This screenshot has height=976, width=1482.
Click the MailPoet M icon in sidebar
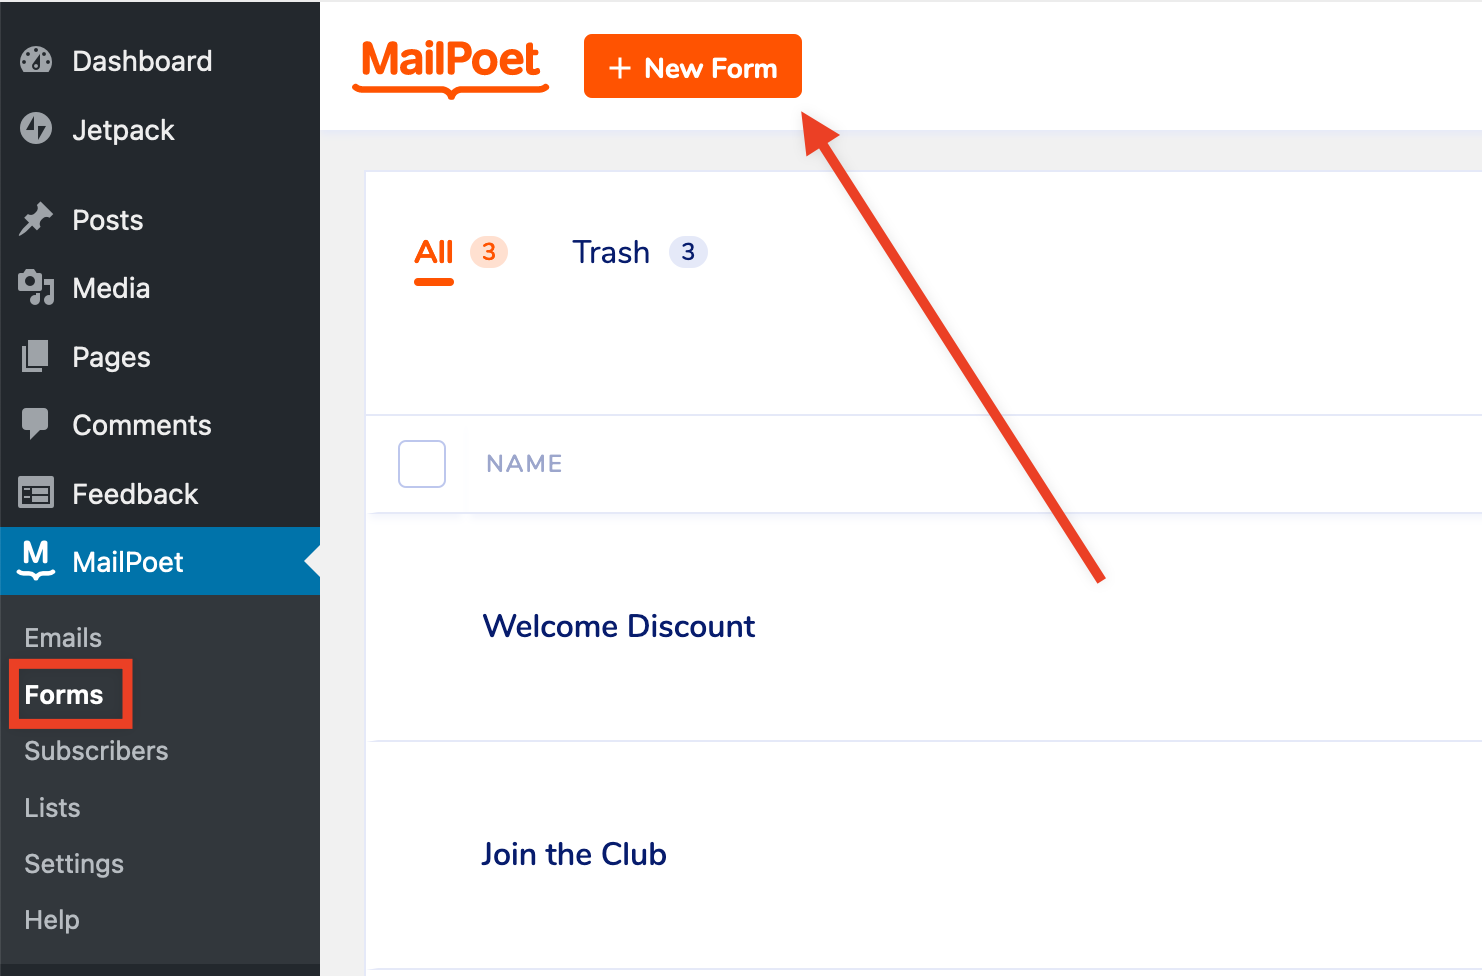click(x=36, y=560)
